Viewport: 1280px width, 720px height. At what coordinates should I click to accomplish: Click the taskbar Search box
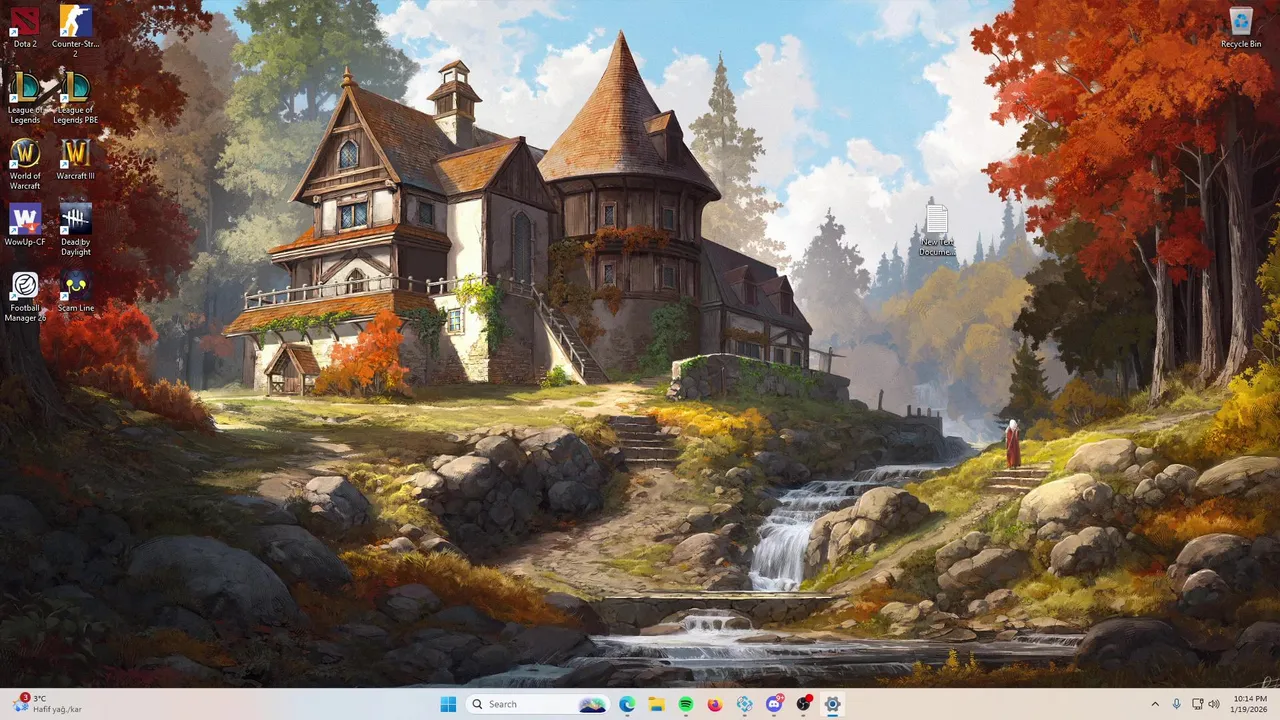[x=539, y=704]
